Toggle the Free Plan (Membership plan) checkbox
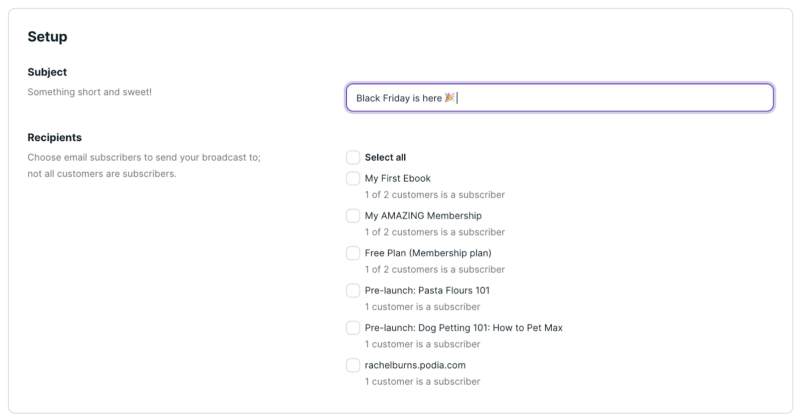 [353, 252]
